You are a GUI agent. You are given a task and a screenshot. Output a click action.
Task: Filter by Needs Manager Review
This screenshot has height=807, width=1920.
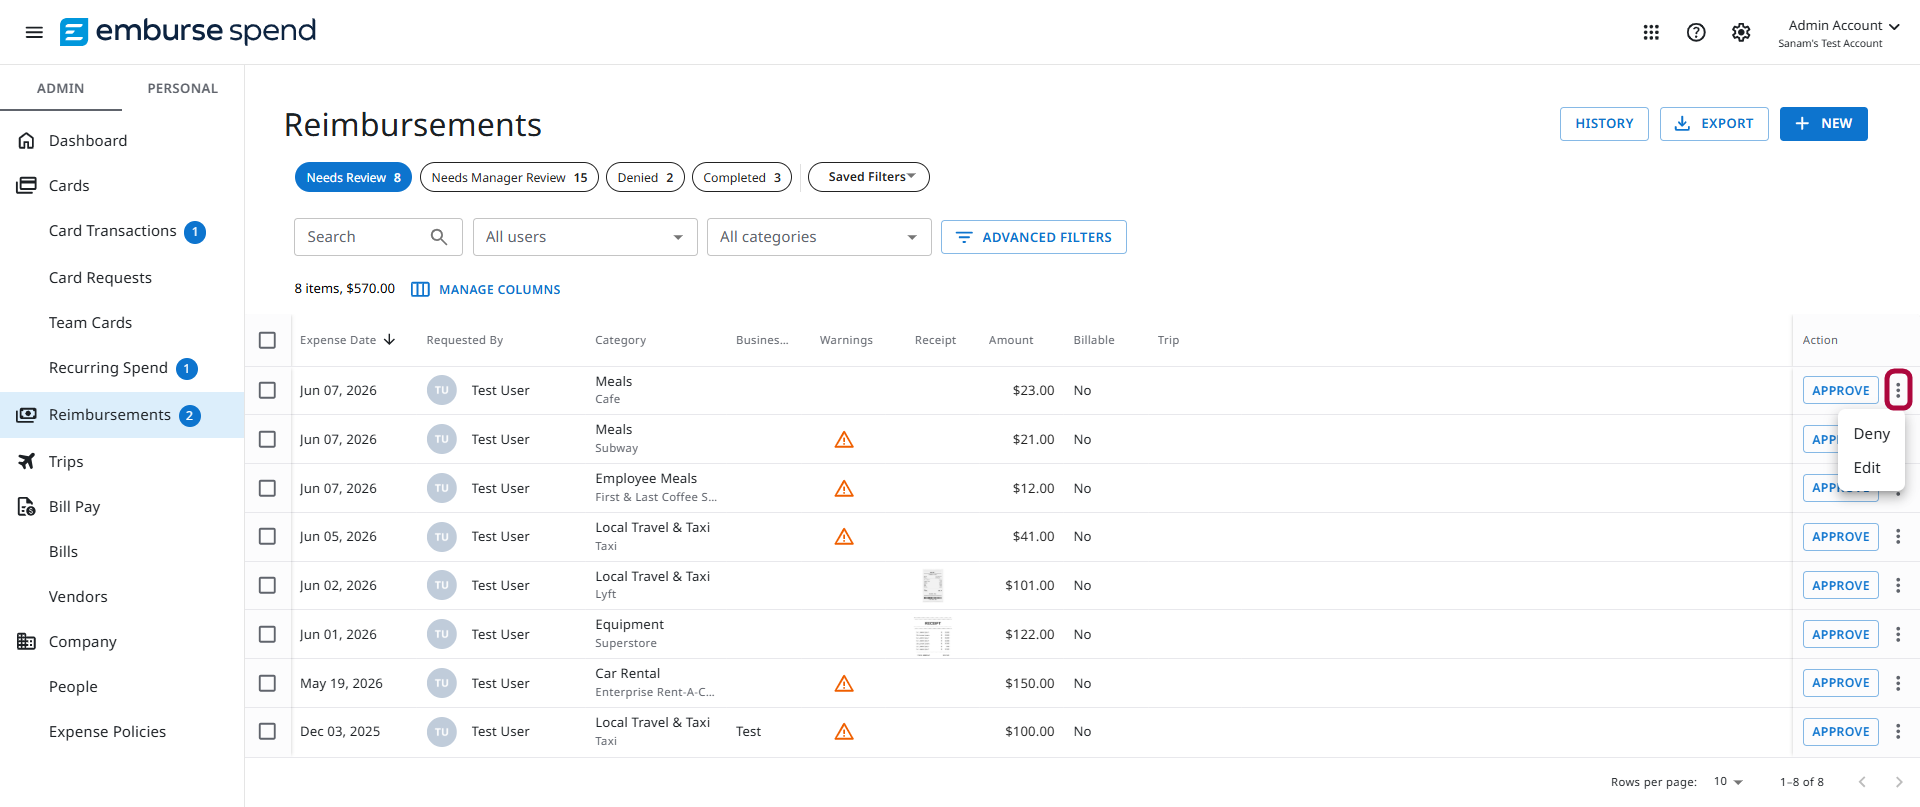(x=509, y=178)
